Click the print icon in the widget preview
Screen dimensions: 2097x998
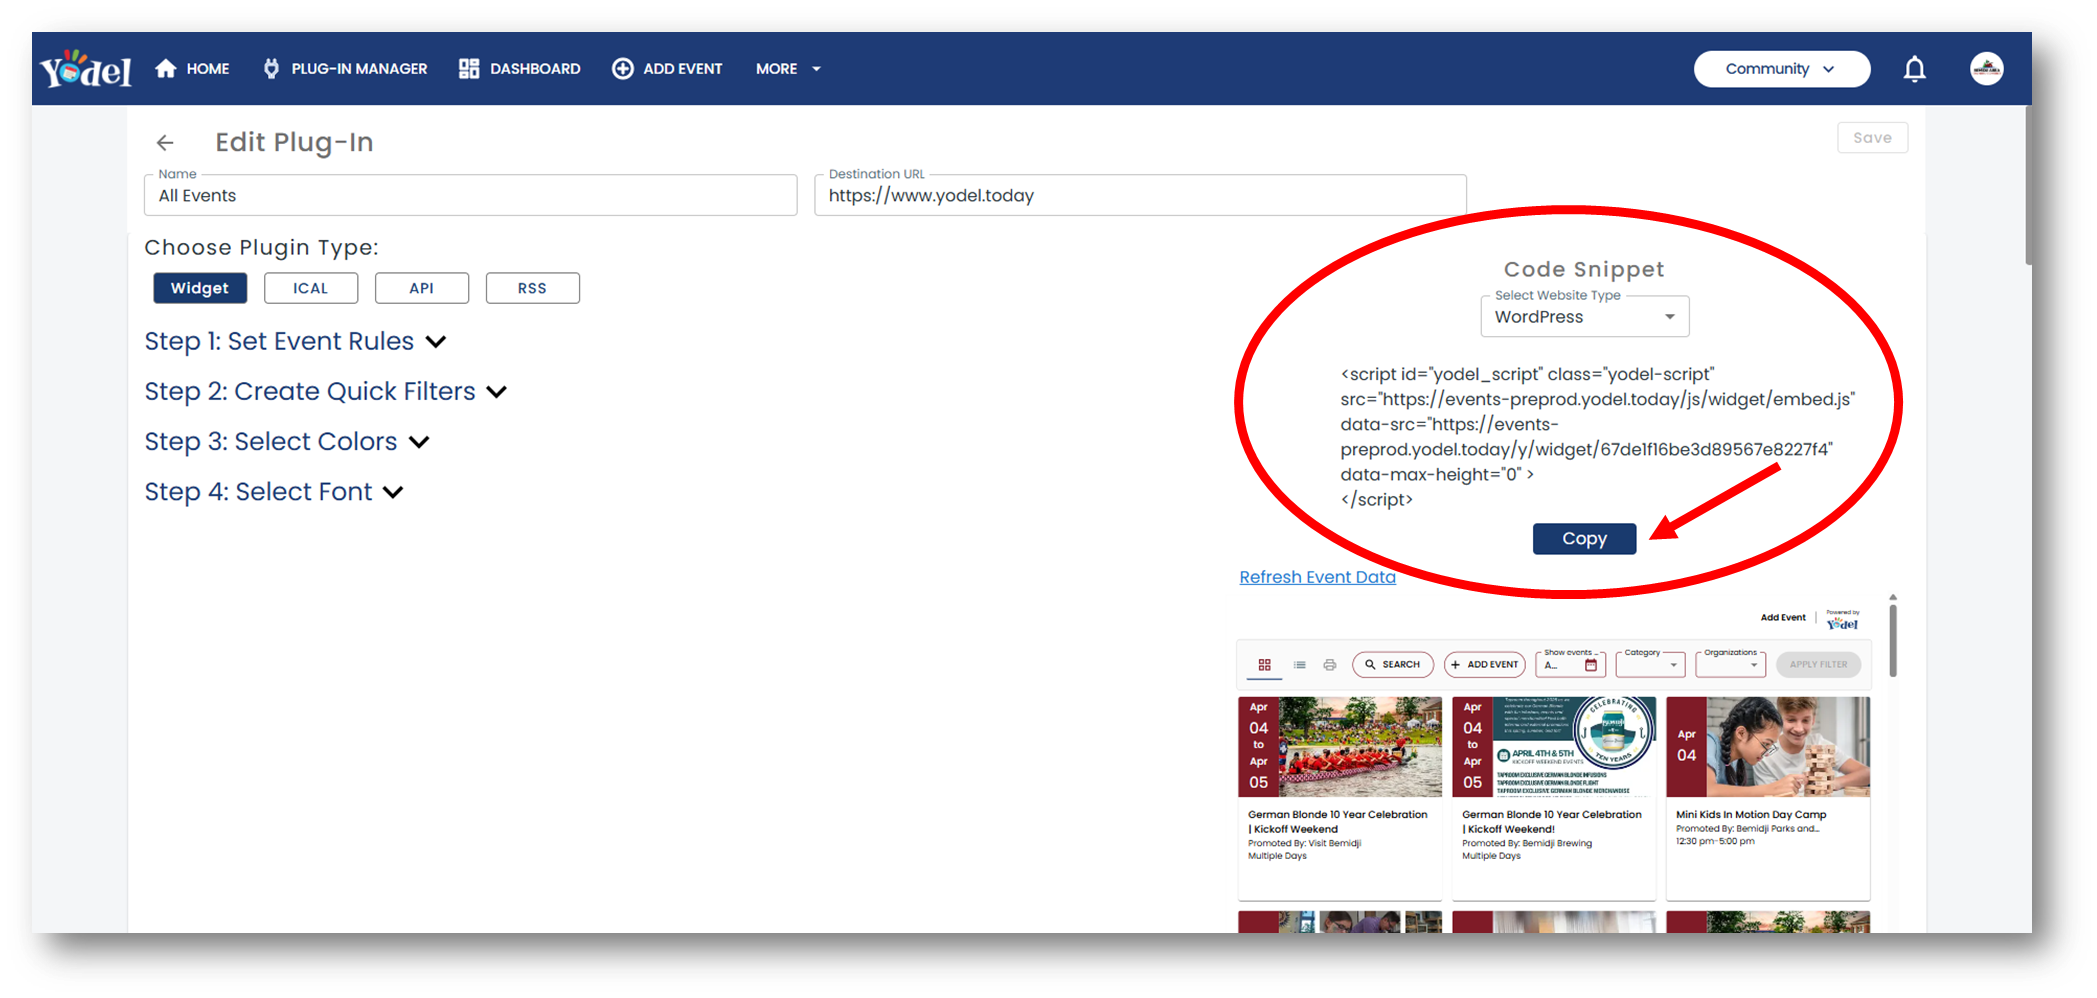1330,664
